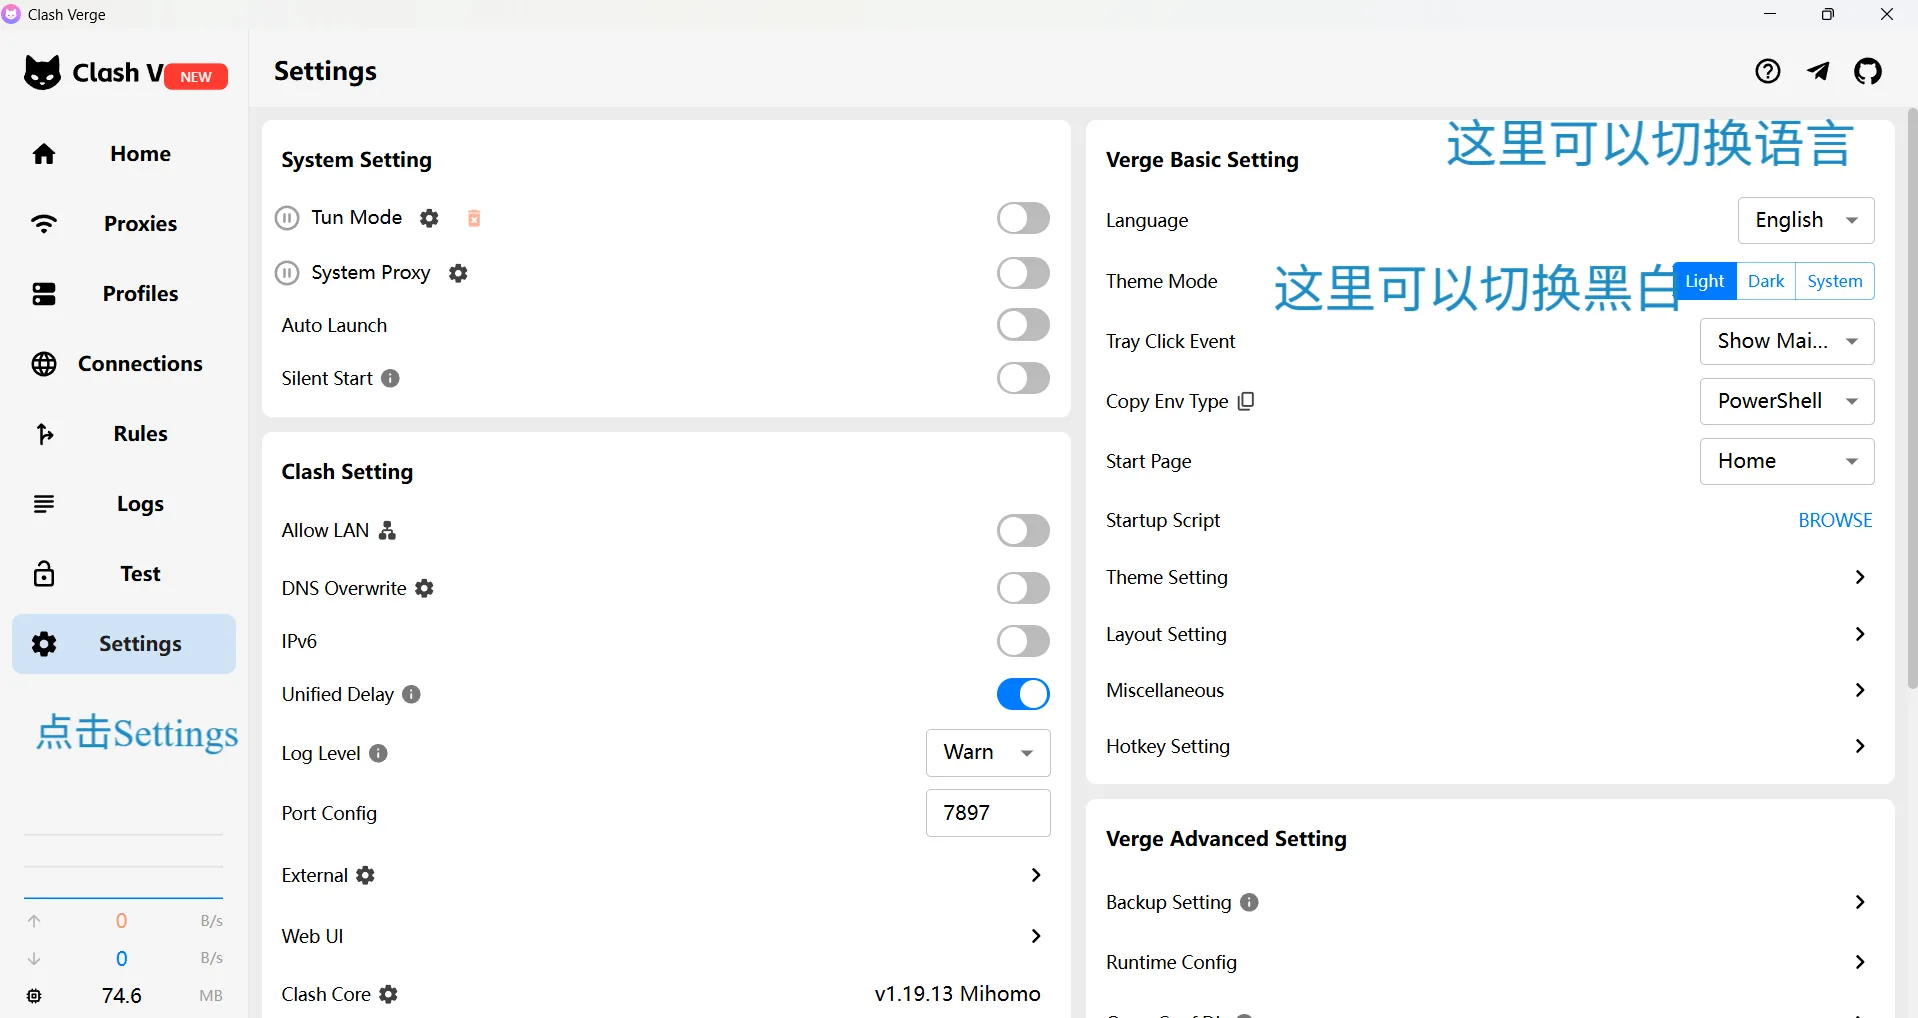1918x1018 pixels.
Task: Select Light theme mode button
Action: point(1704,281)
